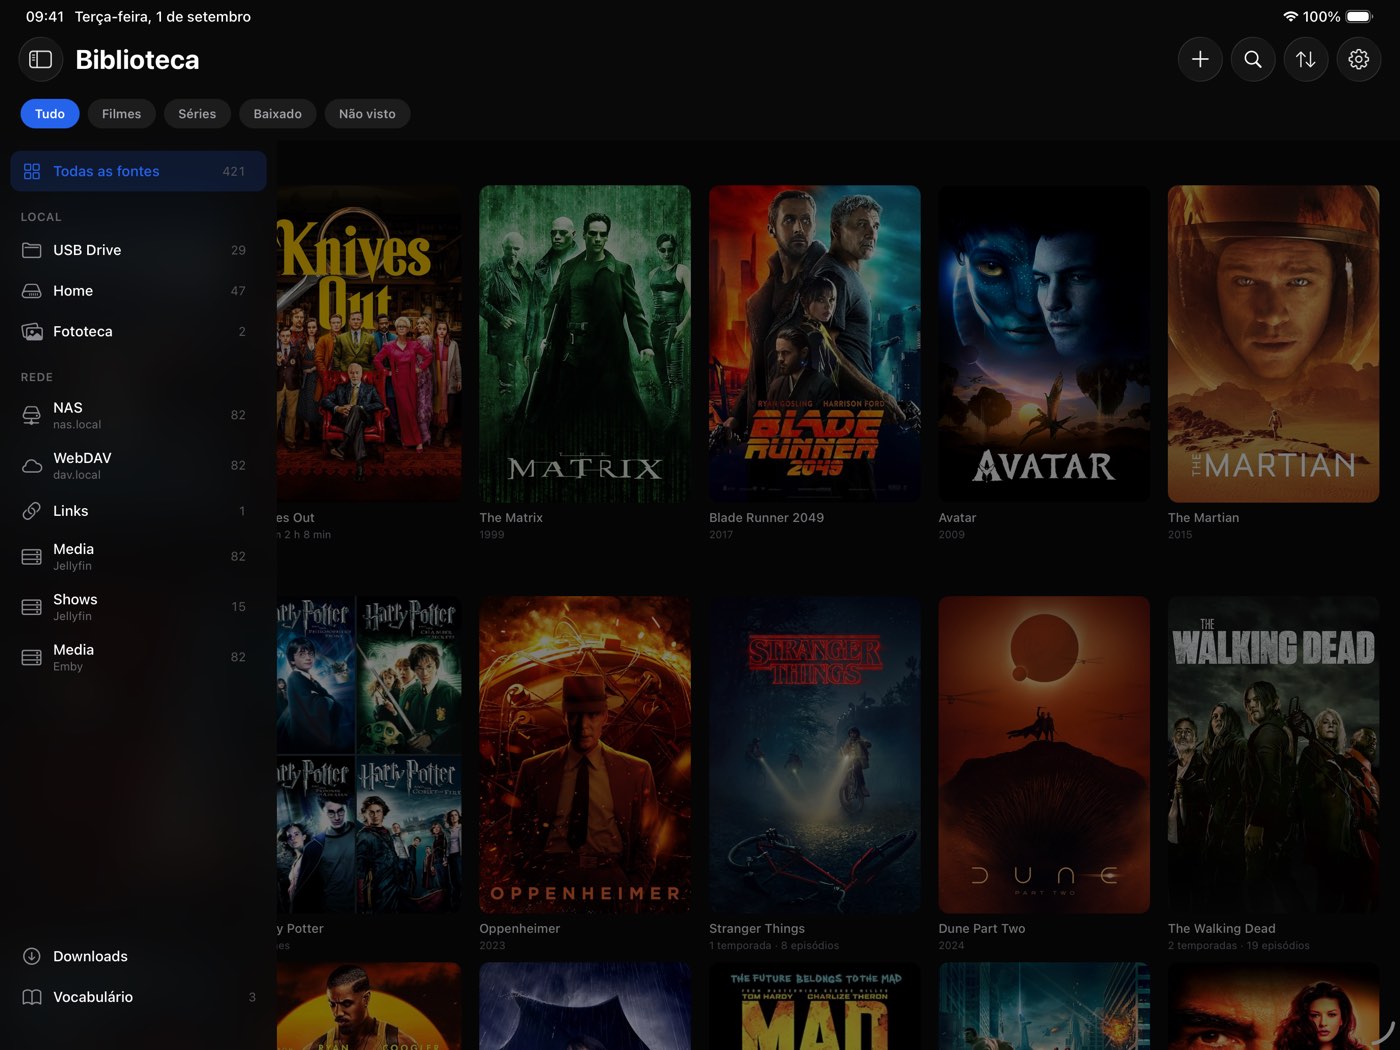Filter by Não visto
Image resolution: width=1400 pixels, height=1050 pixels.
(367, 114)
